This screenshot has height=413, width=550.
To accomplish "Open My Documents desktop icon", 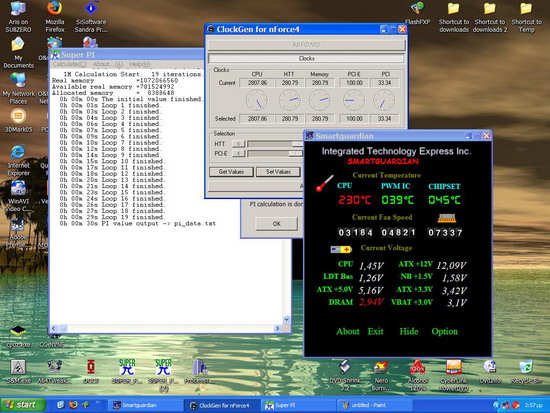I will click(18, 53).
